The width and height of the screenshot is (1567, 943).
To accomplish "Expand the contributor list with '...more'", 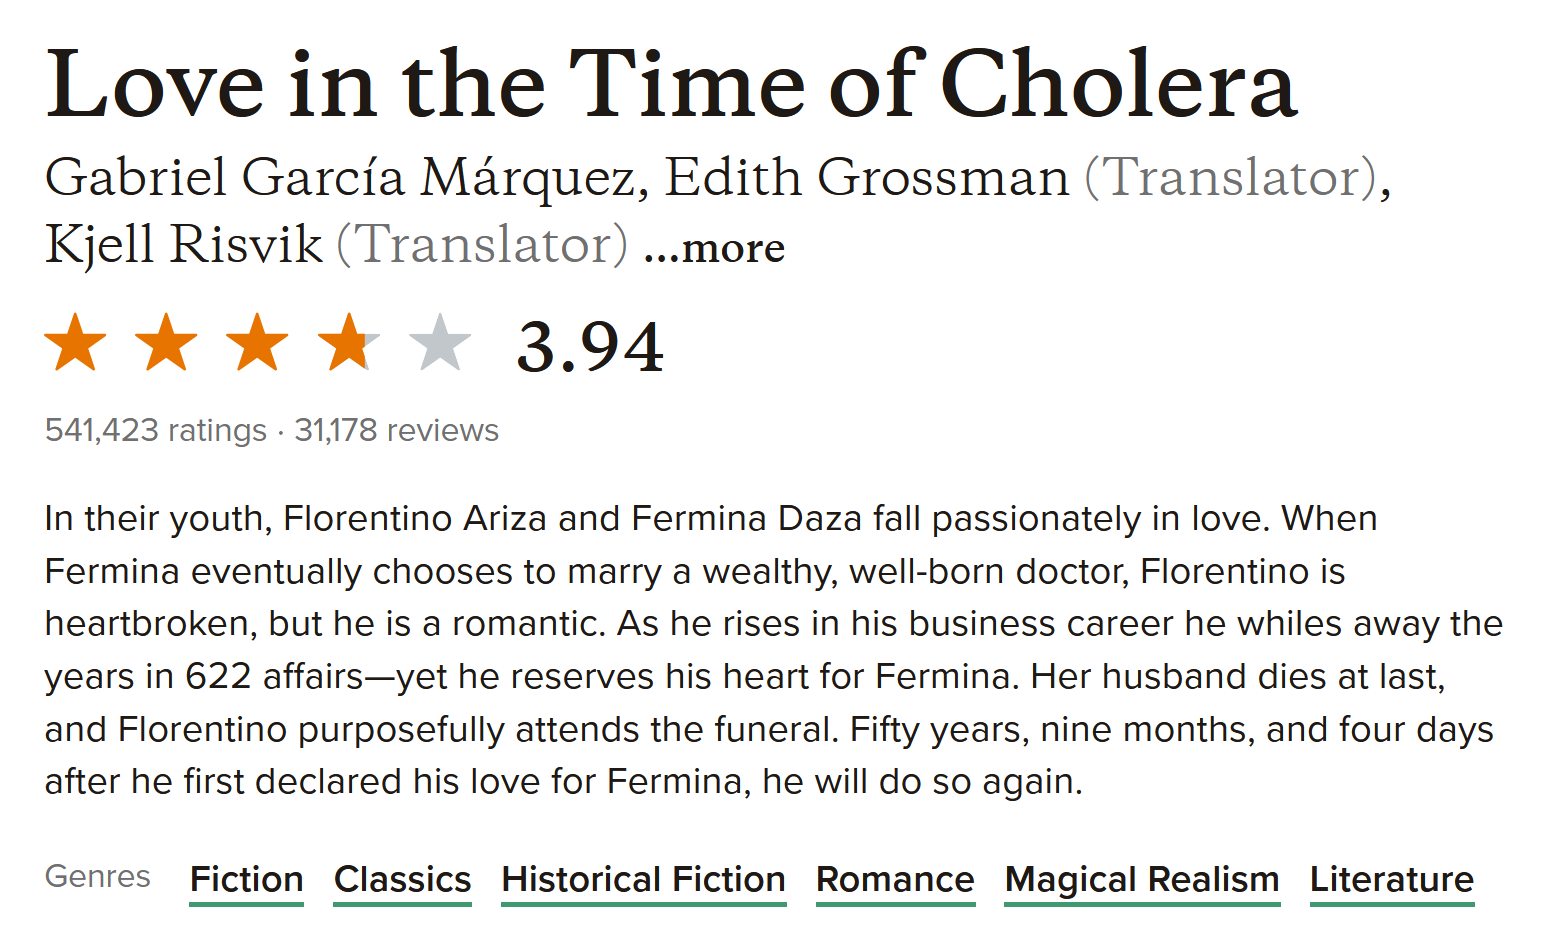I will click(x=714, y=247).
